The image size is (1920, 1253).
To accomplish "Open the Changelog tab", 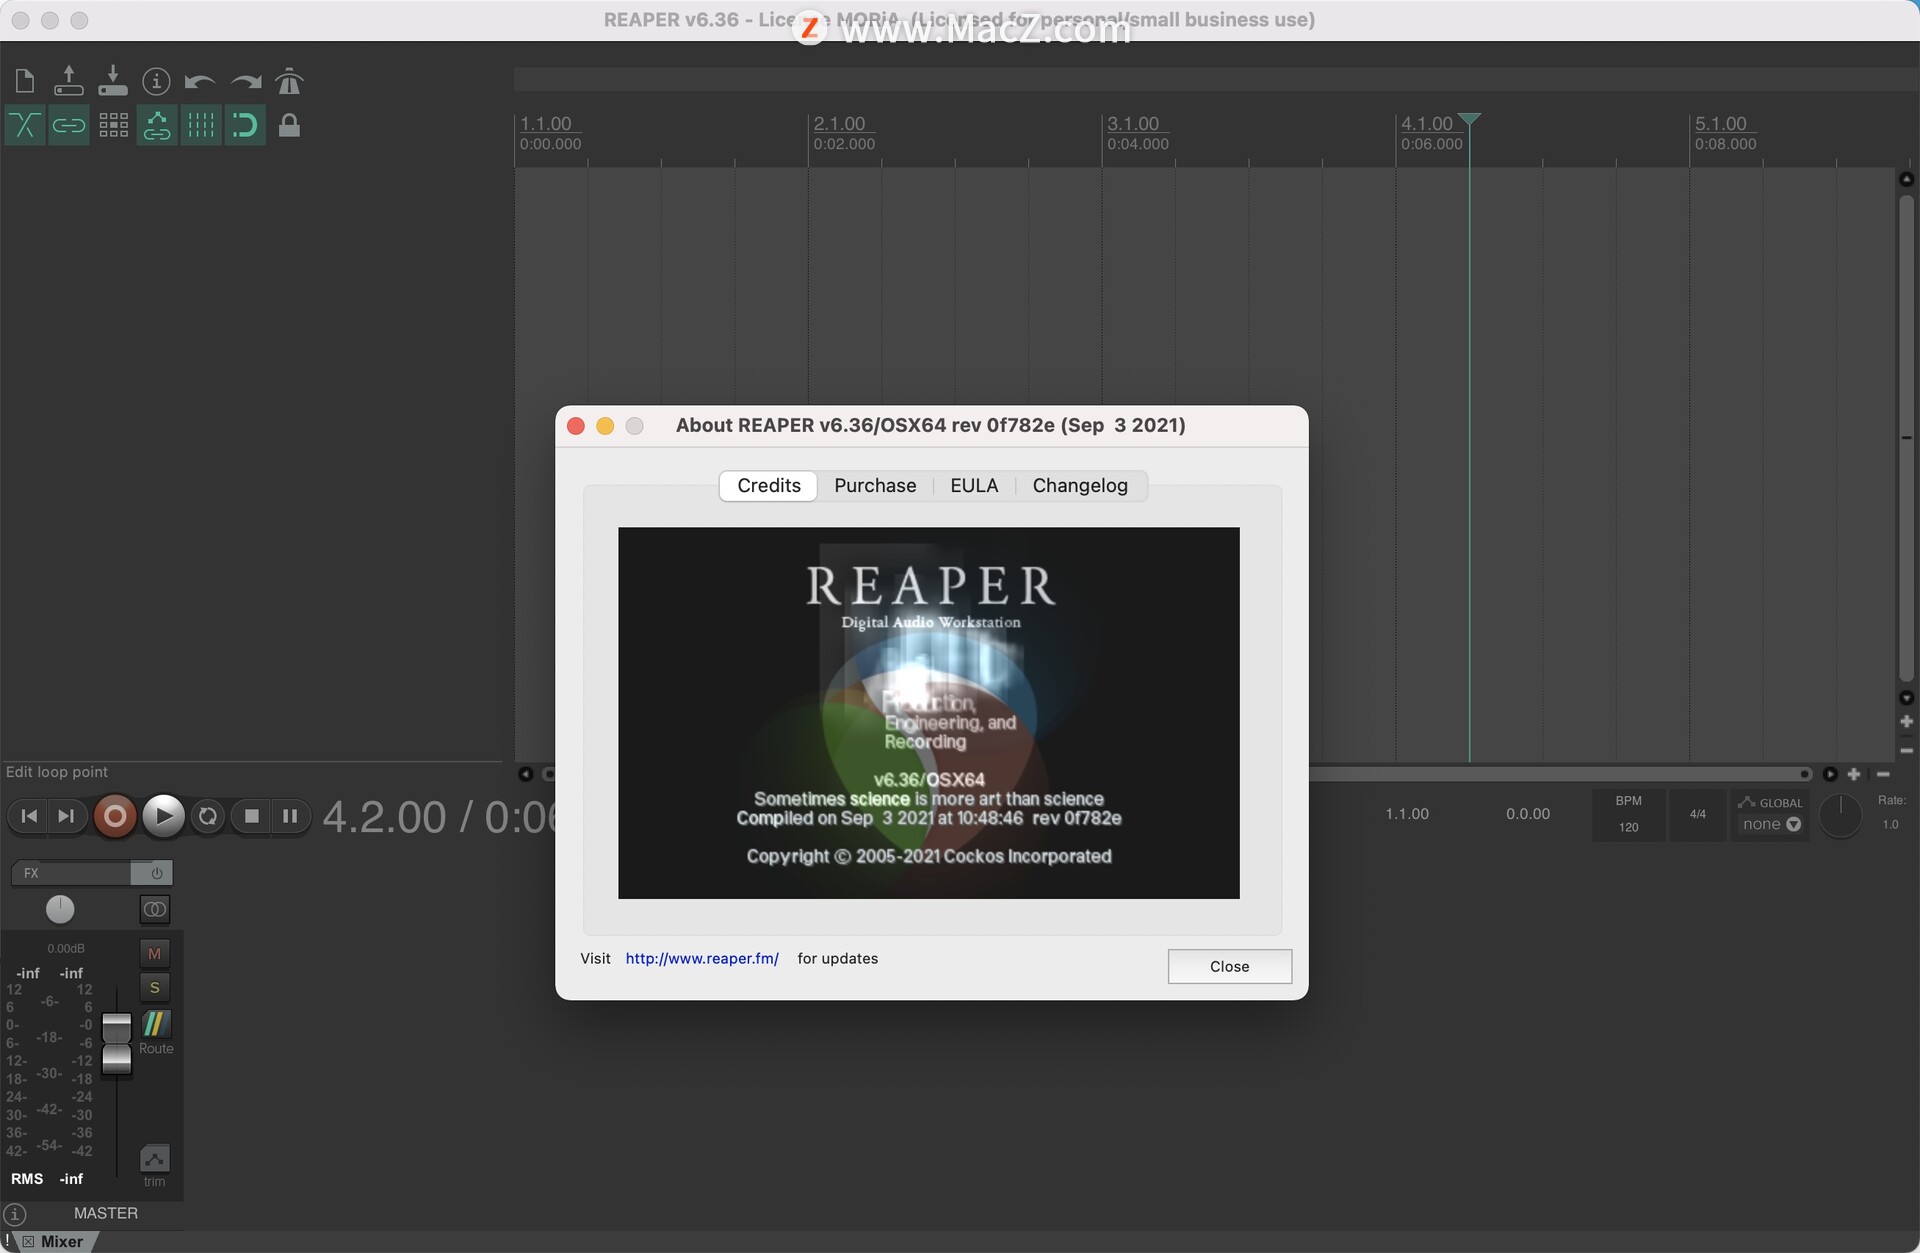I will 1080,485.
